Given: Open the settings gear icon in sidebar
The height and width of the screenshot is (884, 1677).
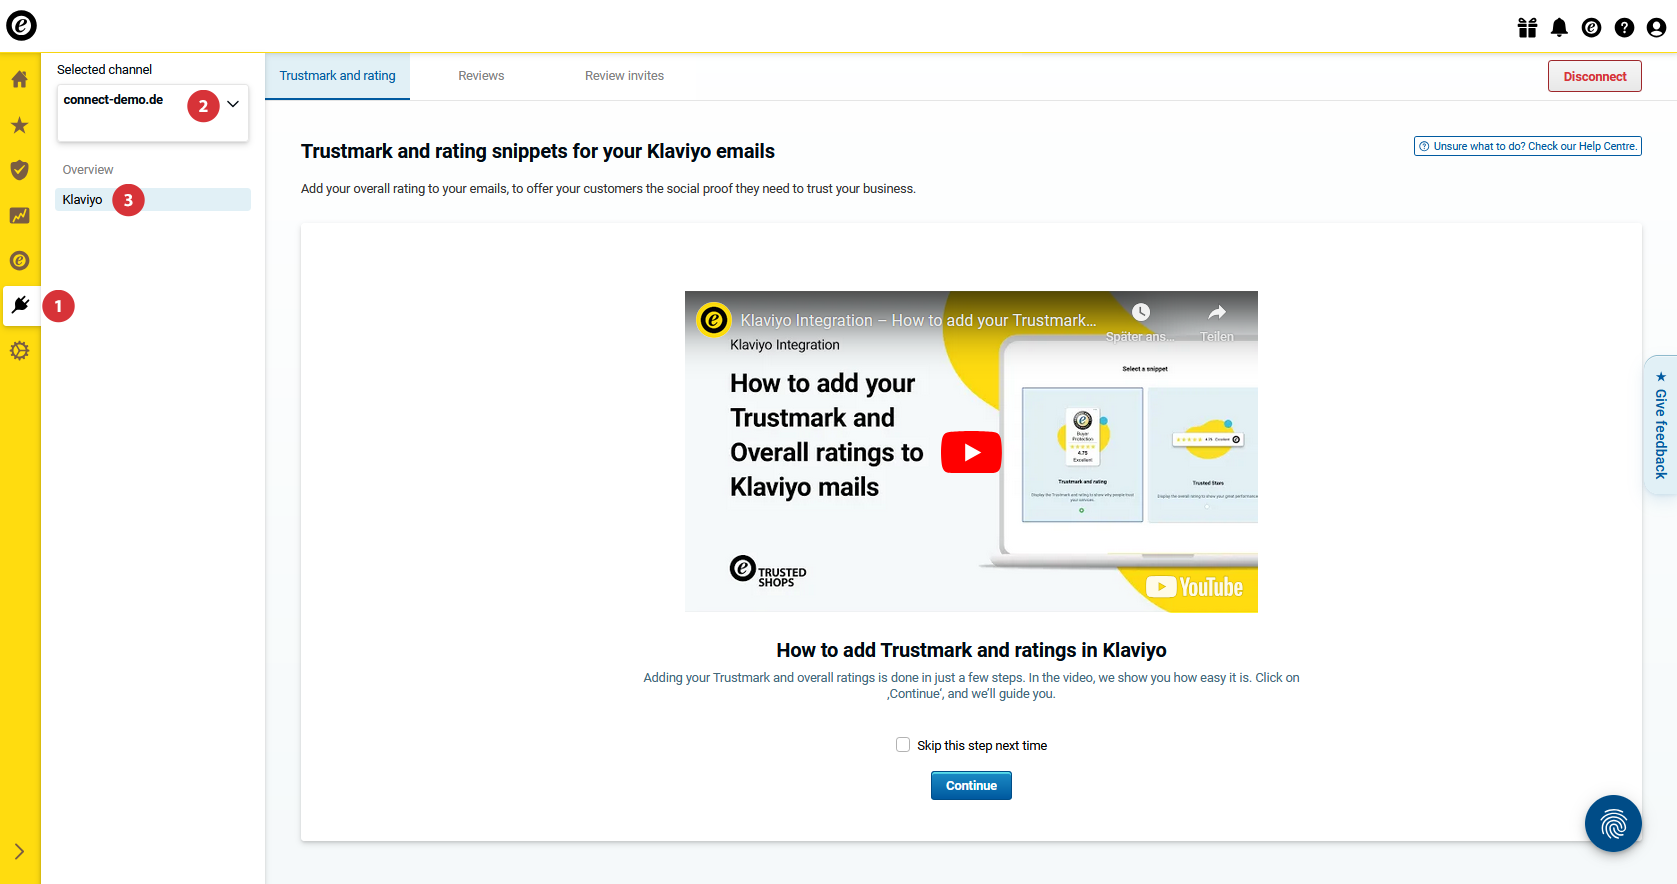Looking at the screenshot, I should [20, 351].
